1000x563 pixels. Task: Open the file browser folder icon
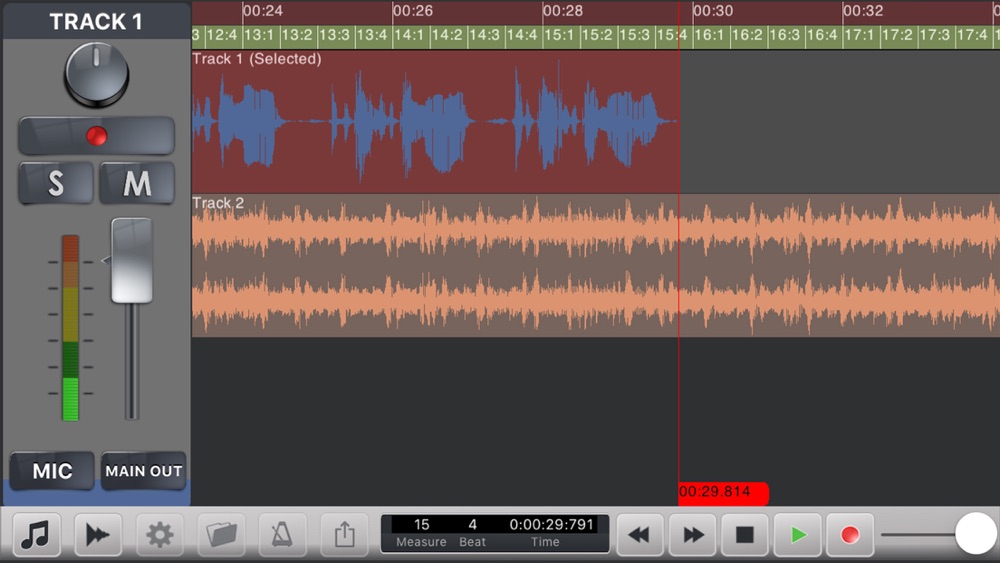(221, 534)
